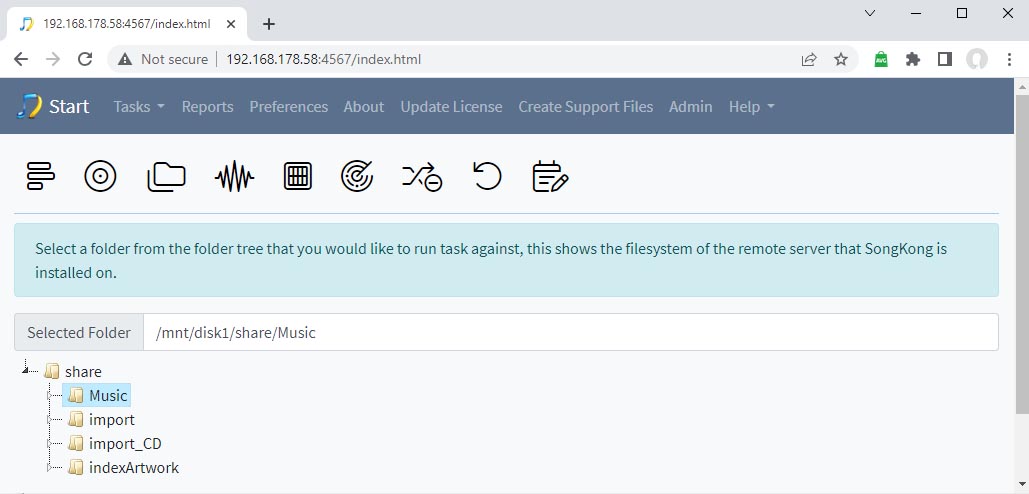Viewport: 1029px width, 494px height.
Task: Click the undo circular arrow icon
Action: tap(488, 176)
